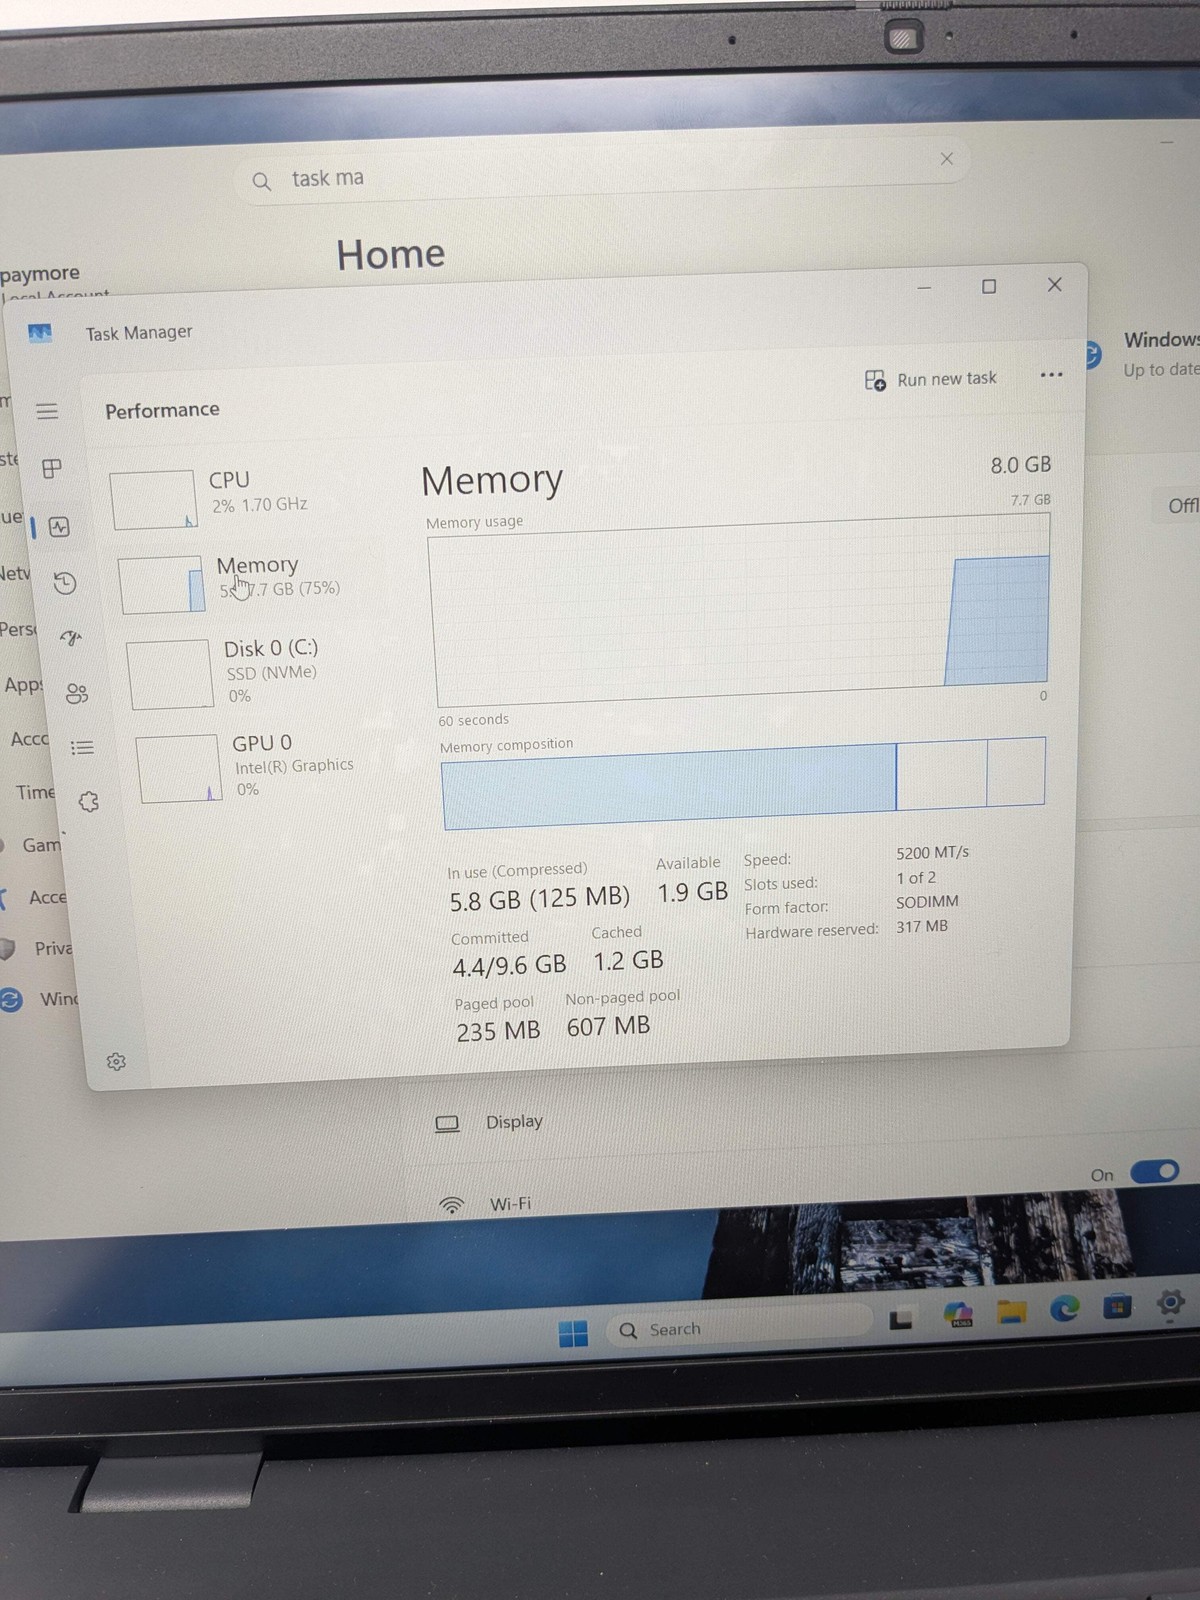The height and width of the screenshot is (1600, 1200).
Task: Click the Memory composition bar in-use segment
Action: tap(669, 787)
